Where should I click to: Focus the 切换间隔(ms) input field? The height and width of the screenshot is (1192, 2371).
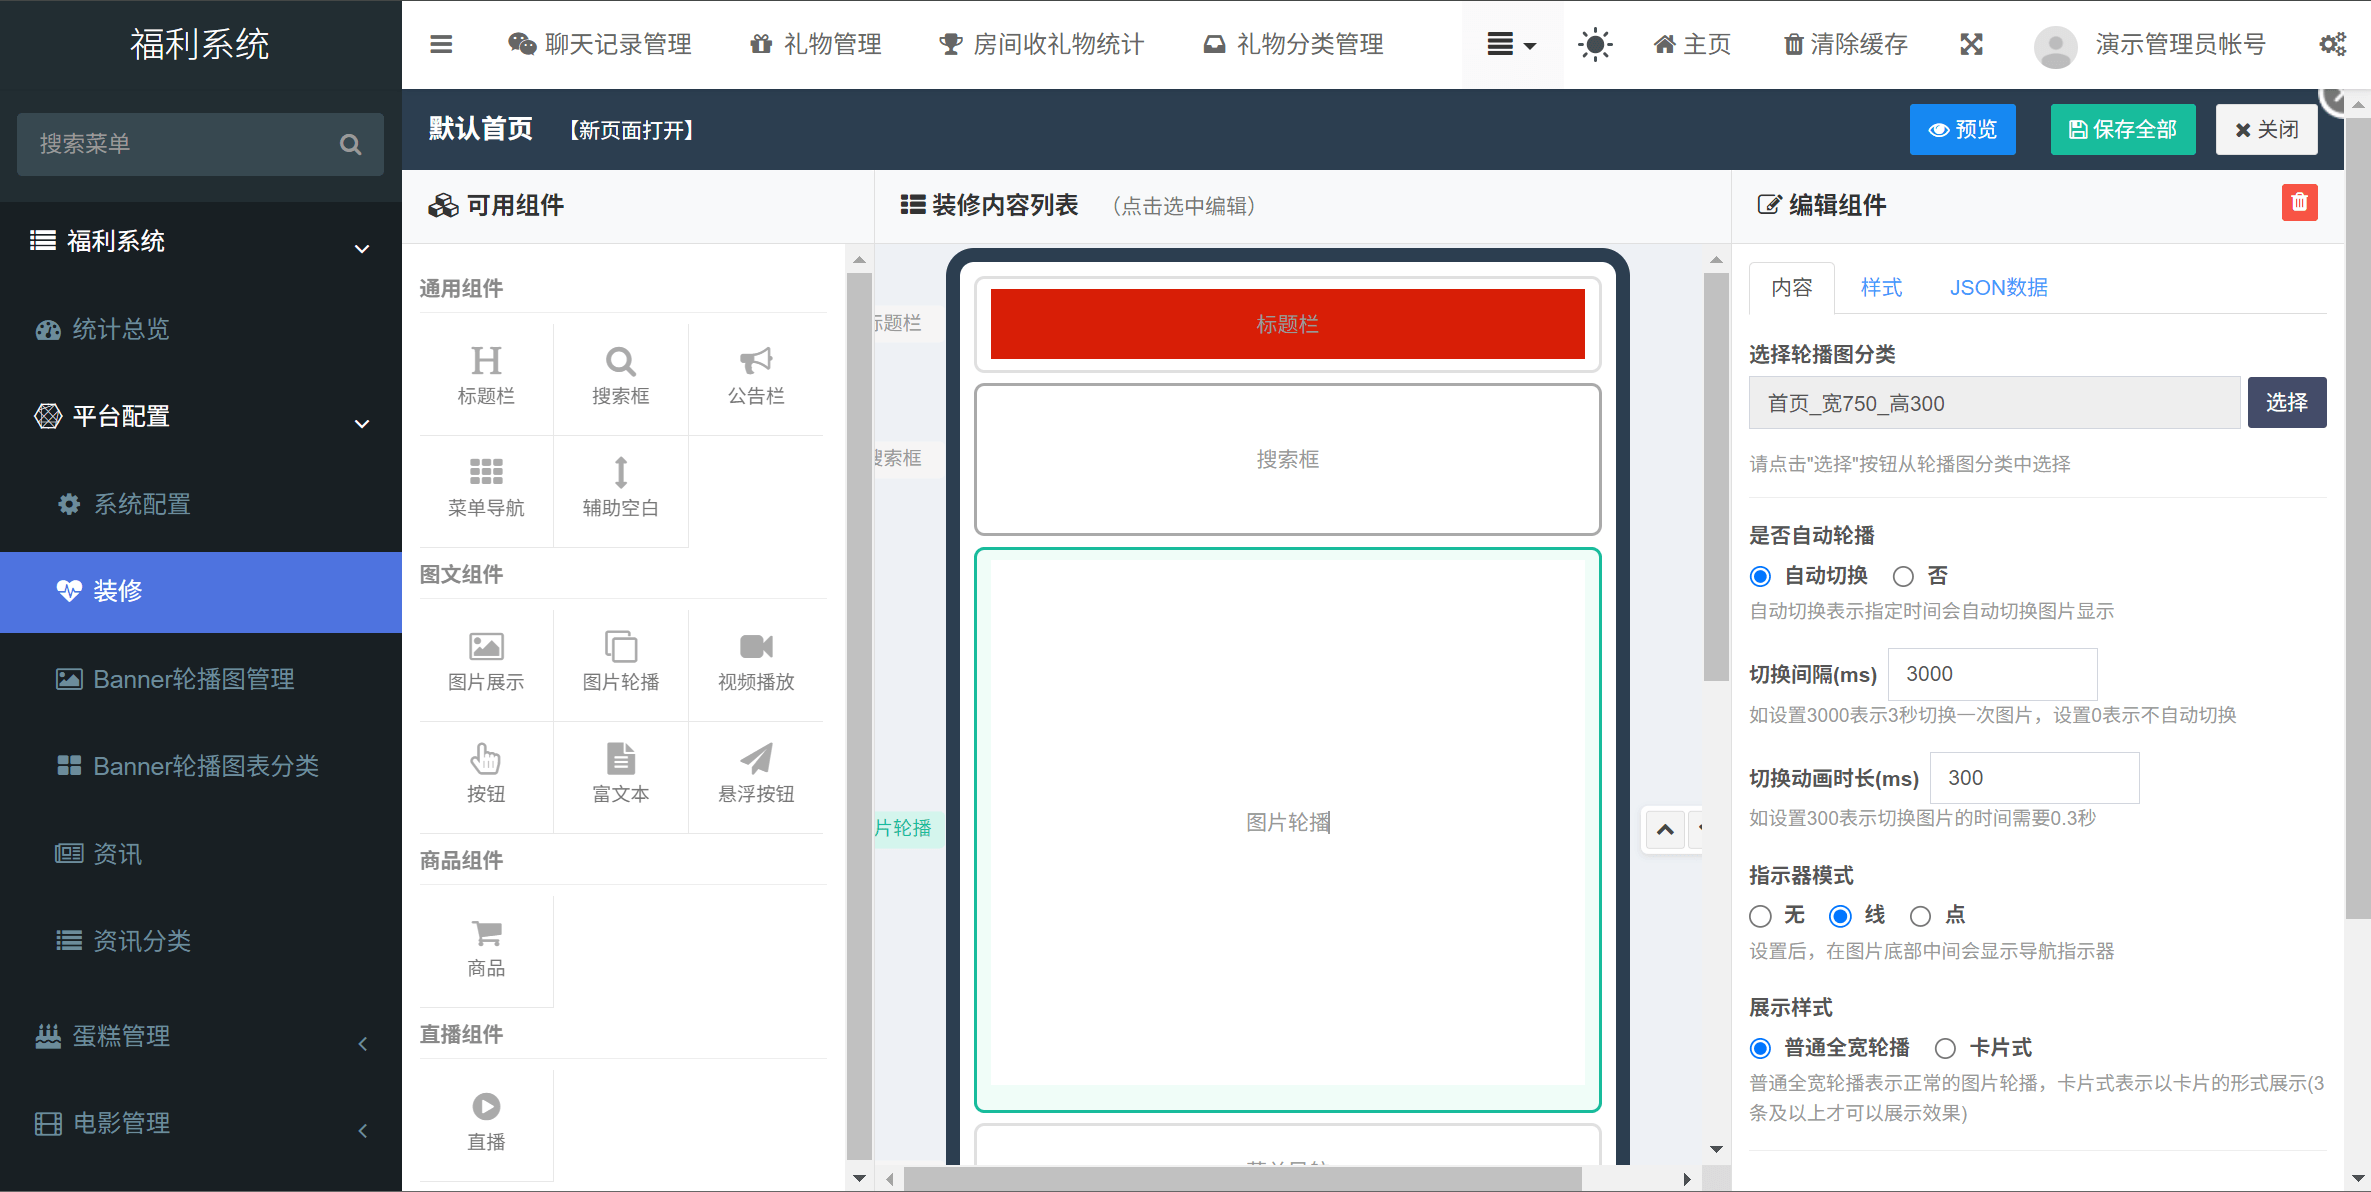tap(1992, 675)
